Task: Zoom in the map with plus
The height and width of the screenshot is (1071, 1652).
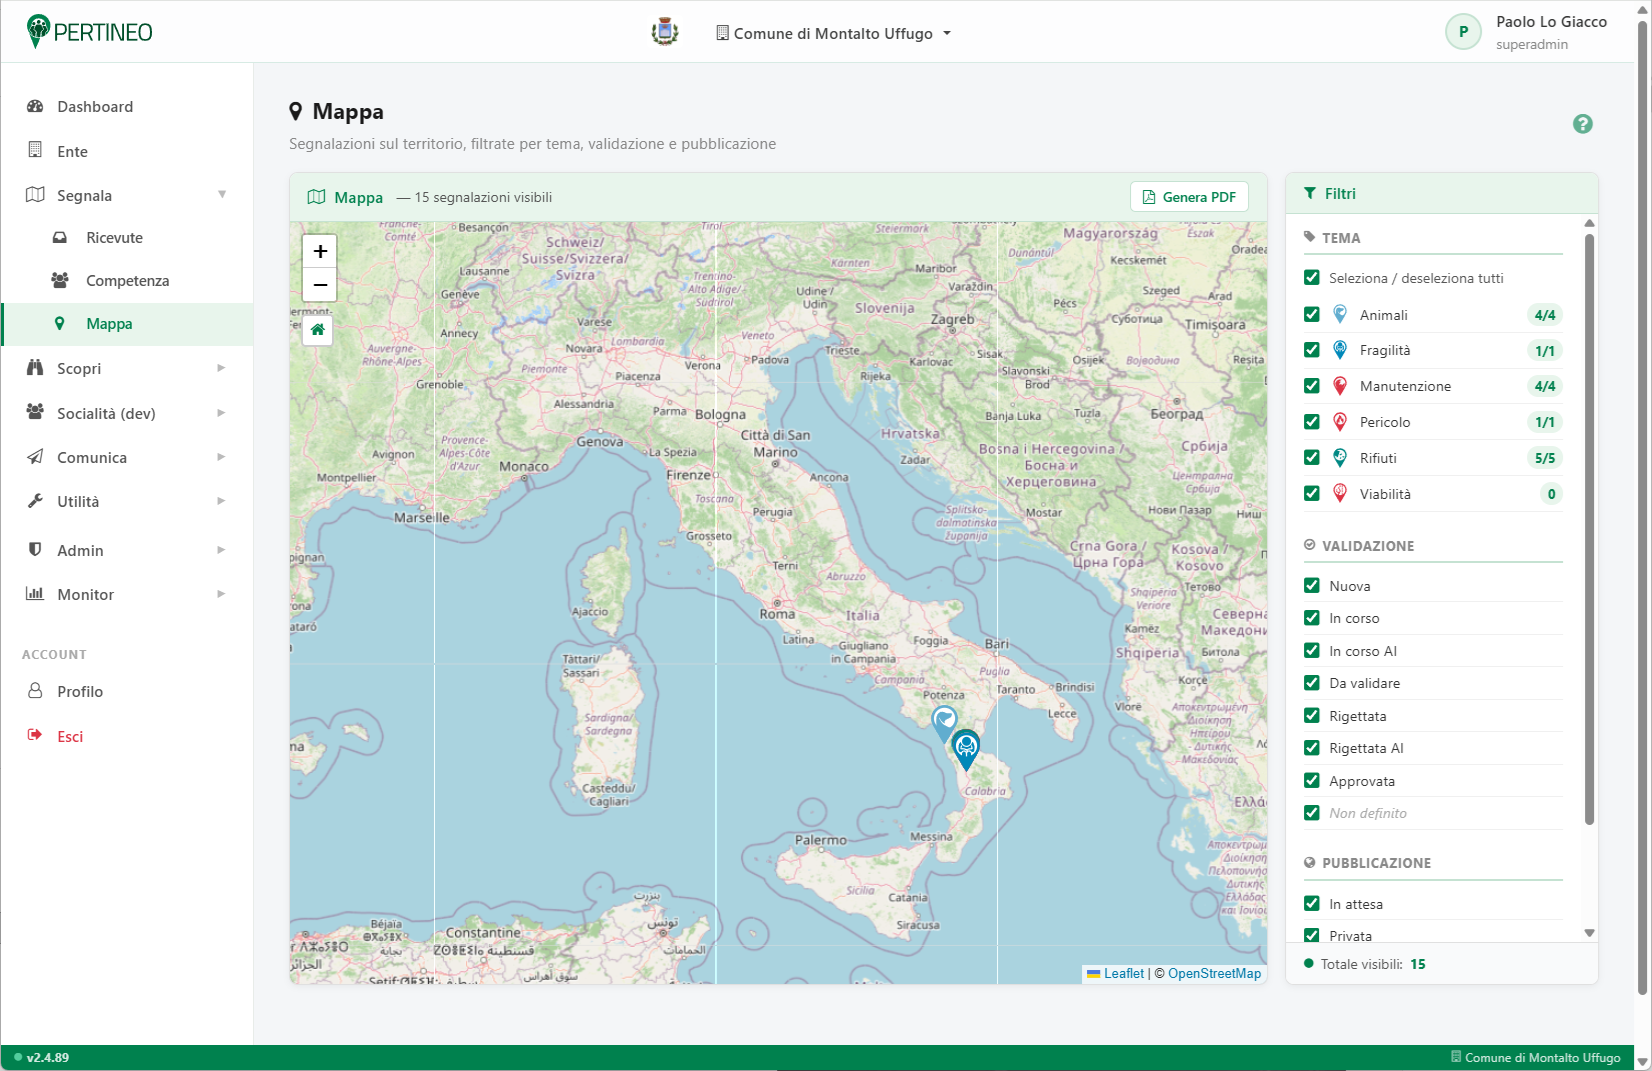Action: point(320,251)
